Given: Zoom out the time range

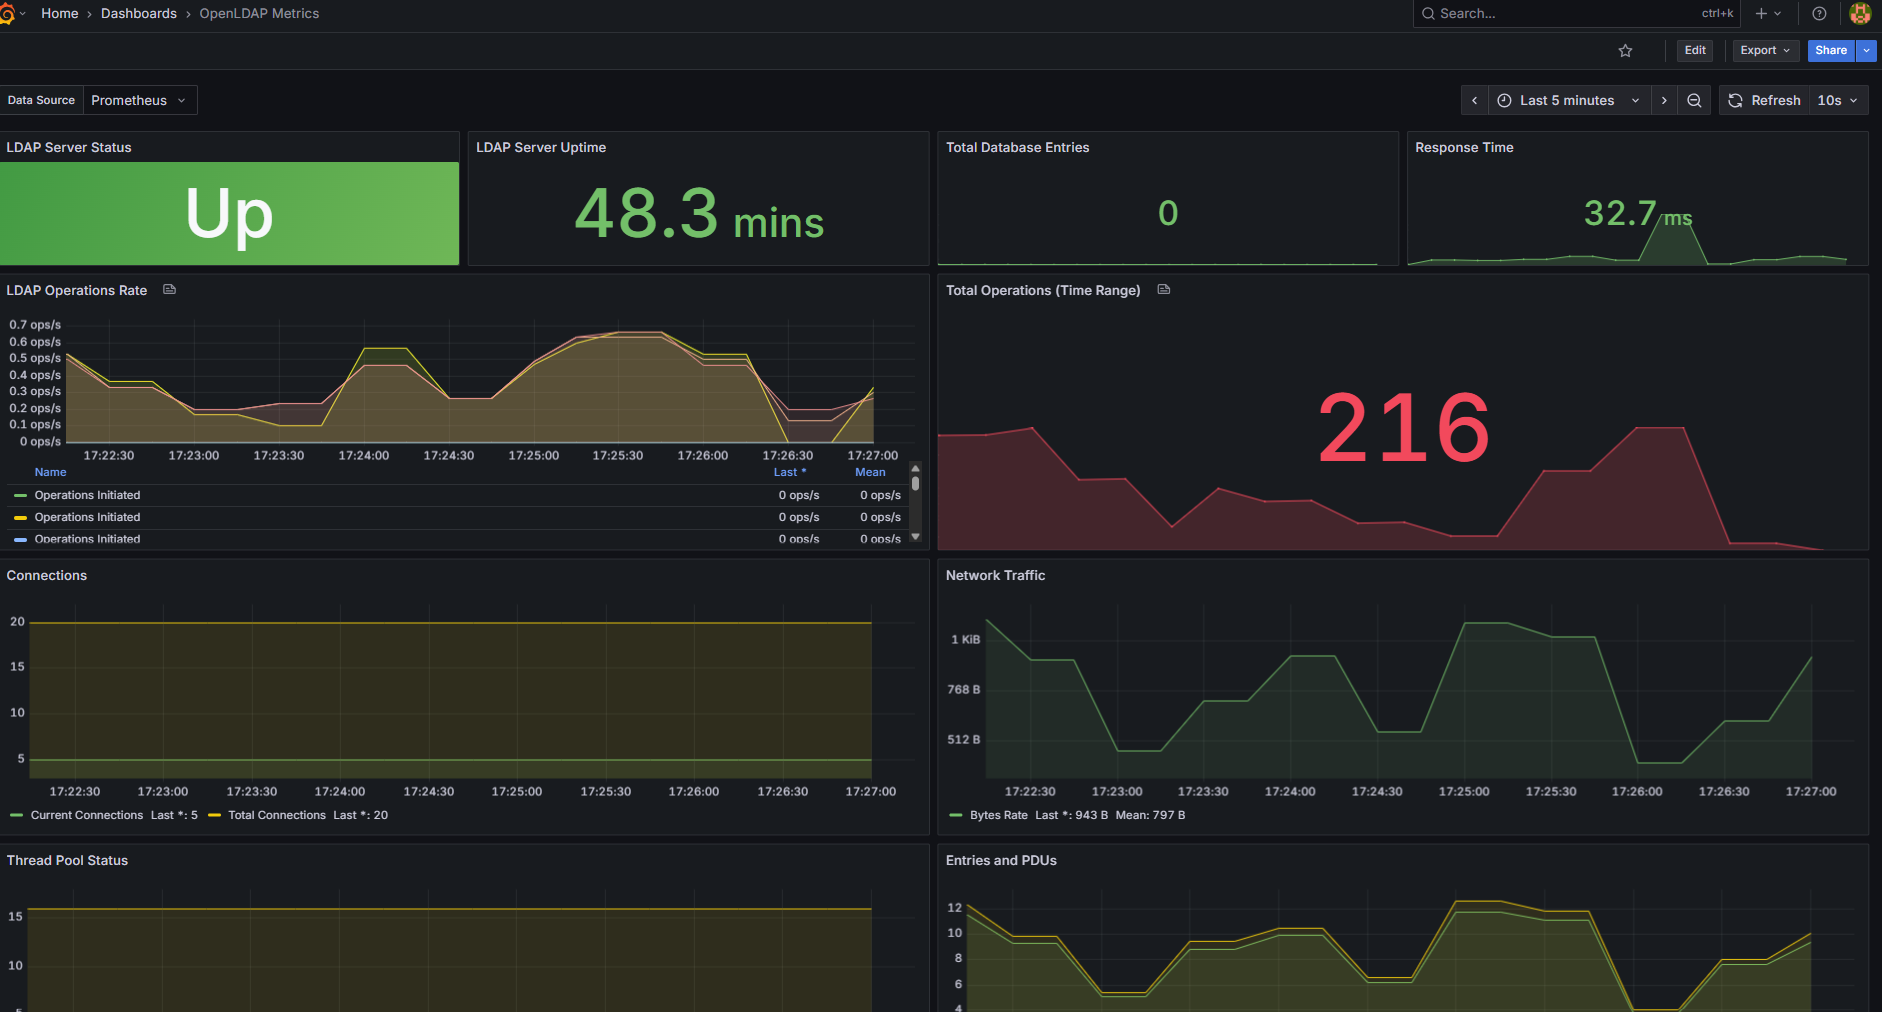Looking at the screenshot, I should 1694,101.
